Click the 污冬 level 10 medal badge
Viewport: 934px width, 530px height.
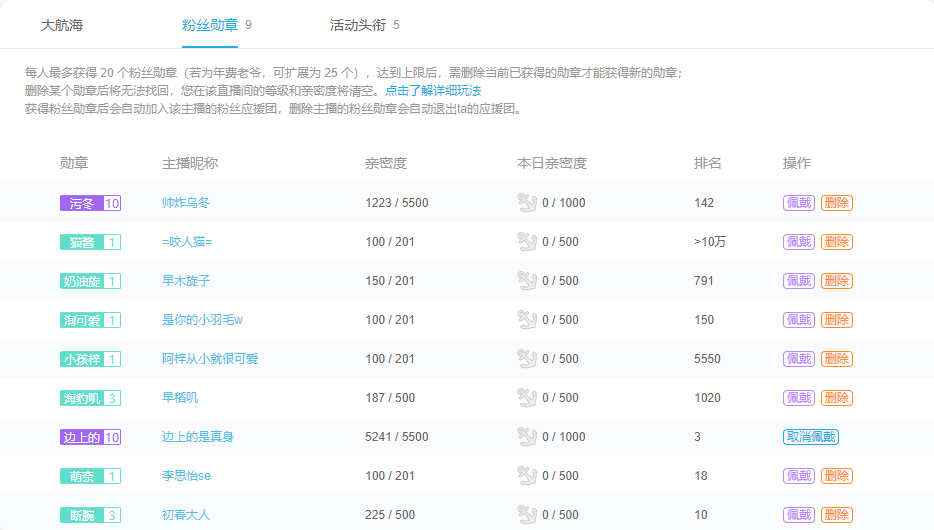click(x=91, y=203)
